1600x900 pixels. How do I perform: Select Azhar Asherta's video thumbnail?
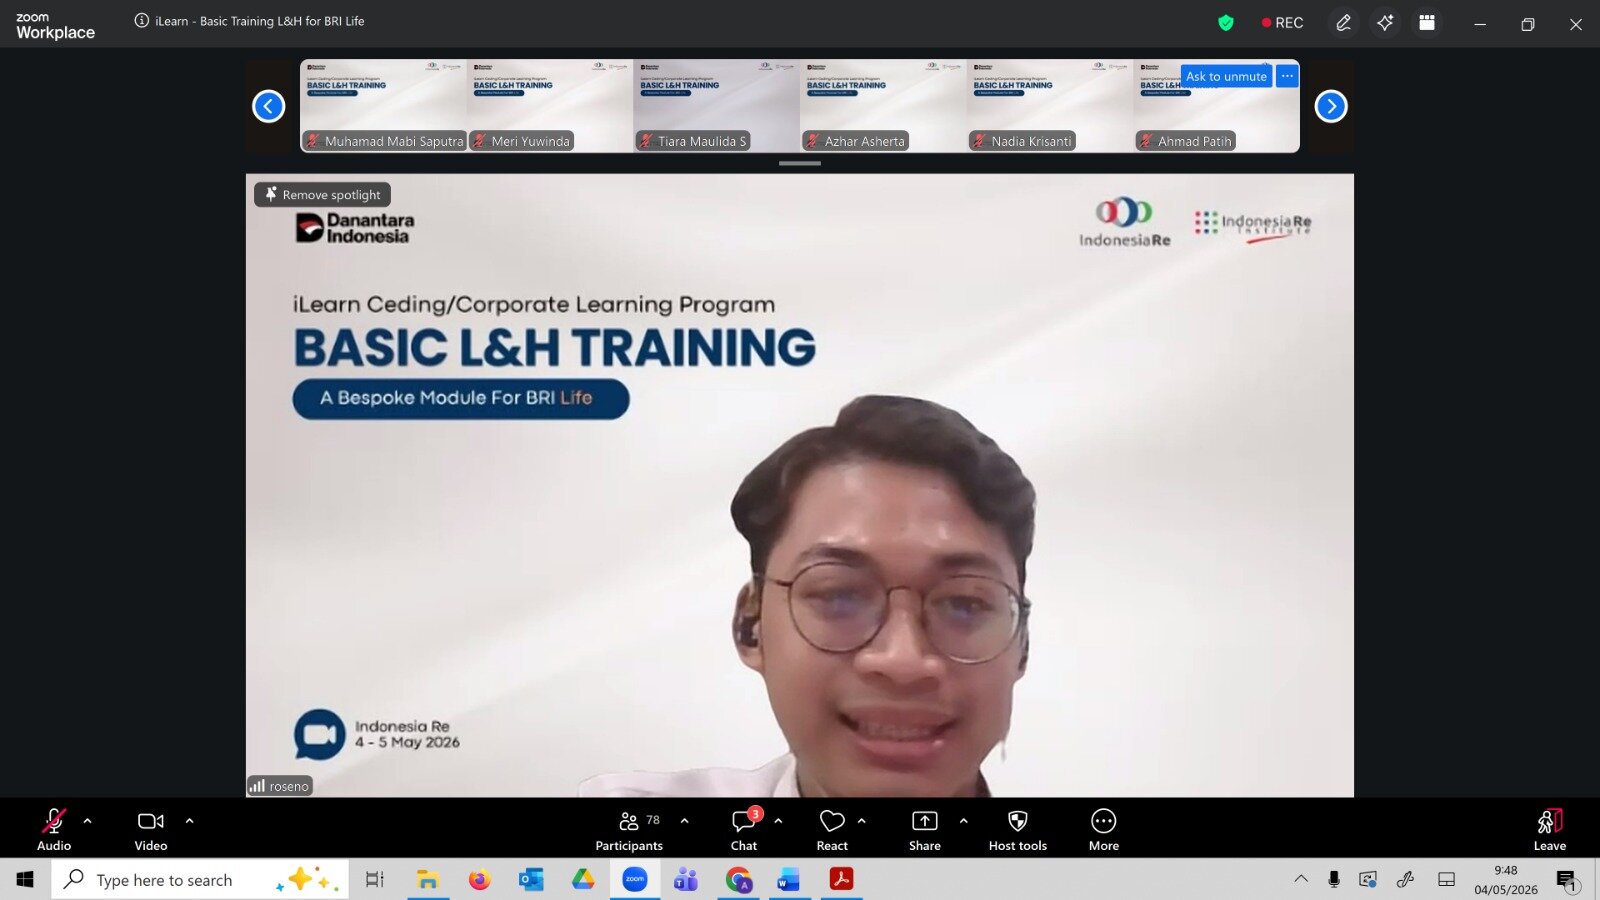click(x=884, y=106)
